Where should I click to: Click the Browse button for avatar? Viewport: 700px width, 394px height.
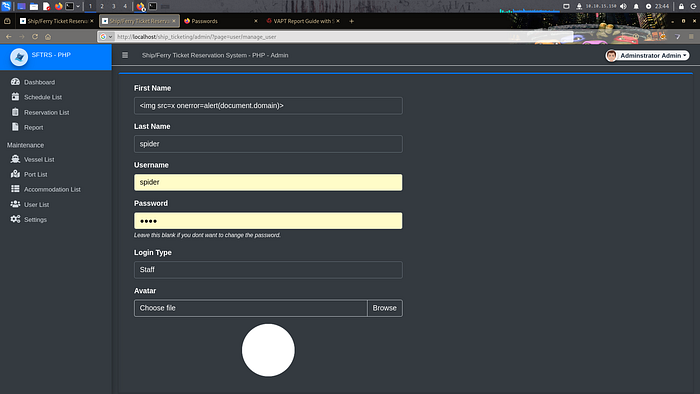click(x=384, y=308)
